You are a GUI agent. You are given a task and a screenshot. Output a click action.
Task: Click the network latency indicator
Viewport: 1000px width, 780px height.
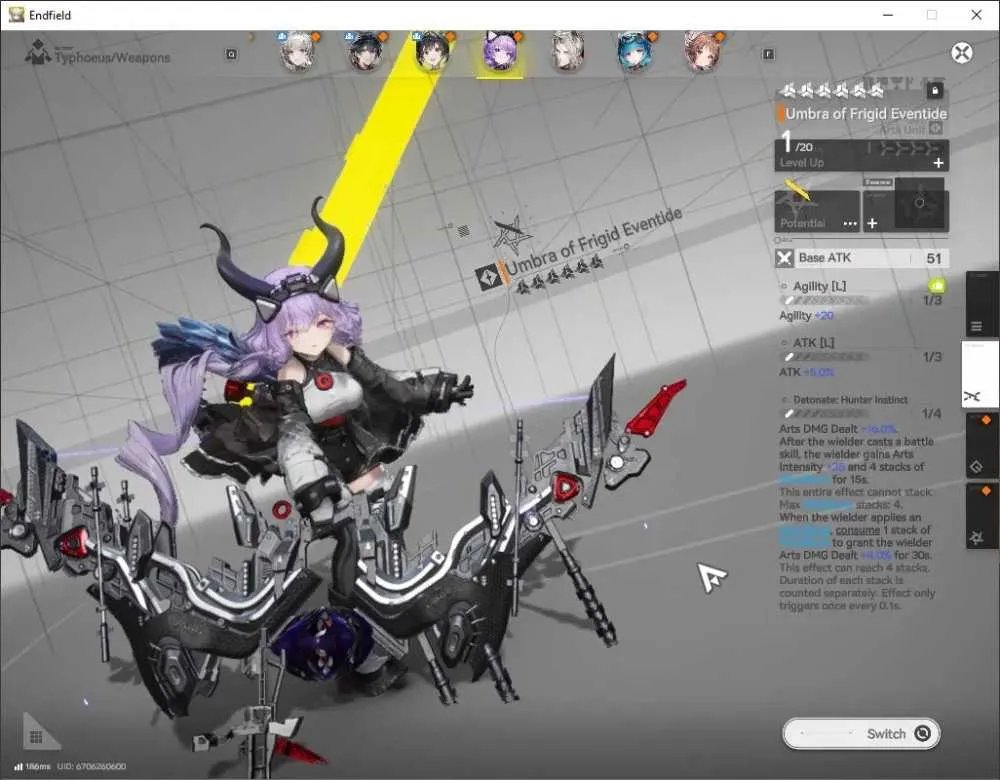(32, 766)
